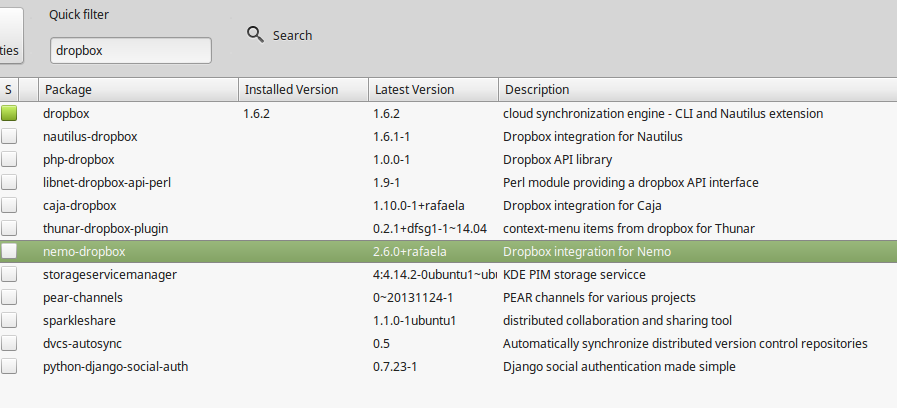Sort by Description column header
The width and height of the screenshot is (897, 408).
click(698, 90)
